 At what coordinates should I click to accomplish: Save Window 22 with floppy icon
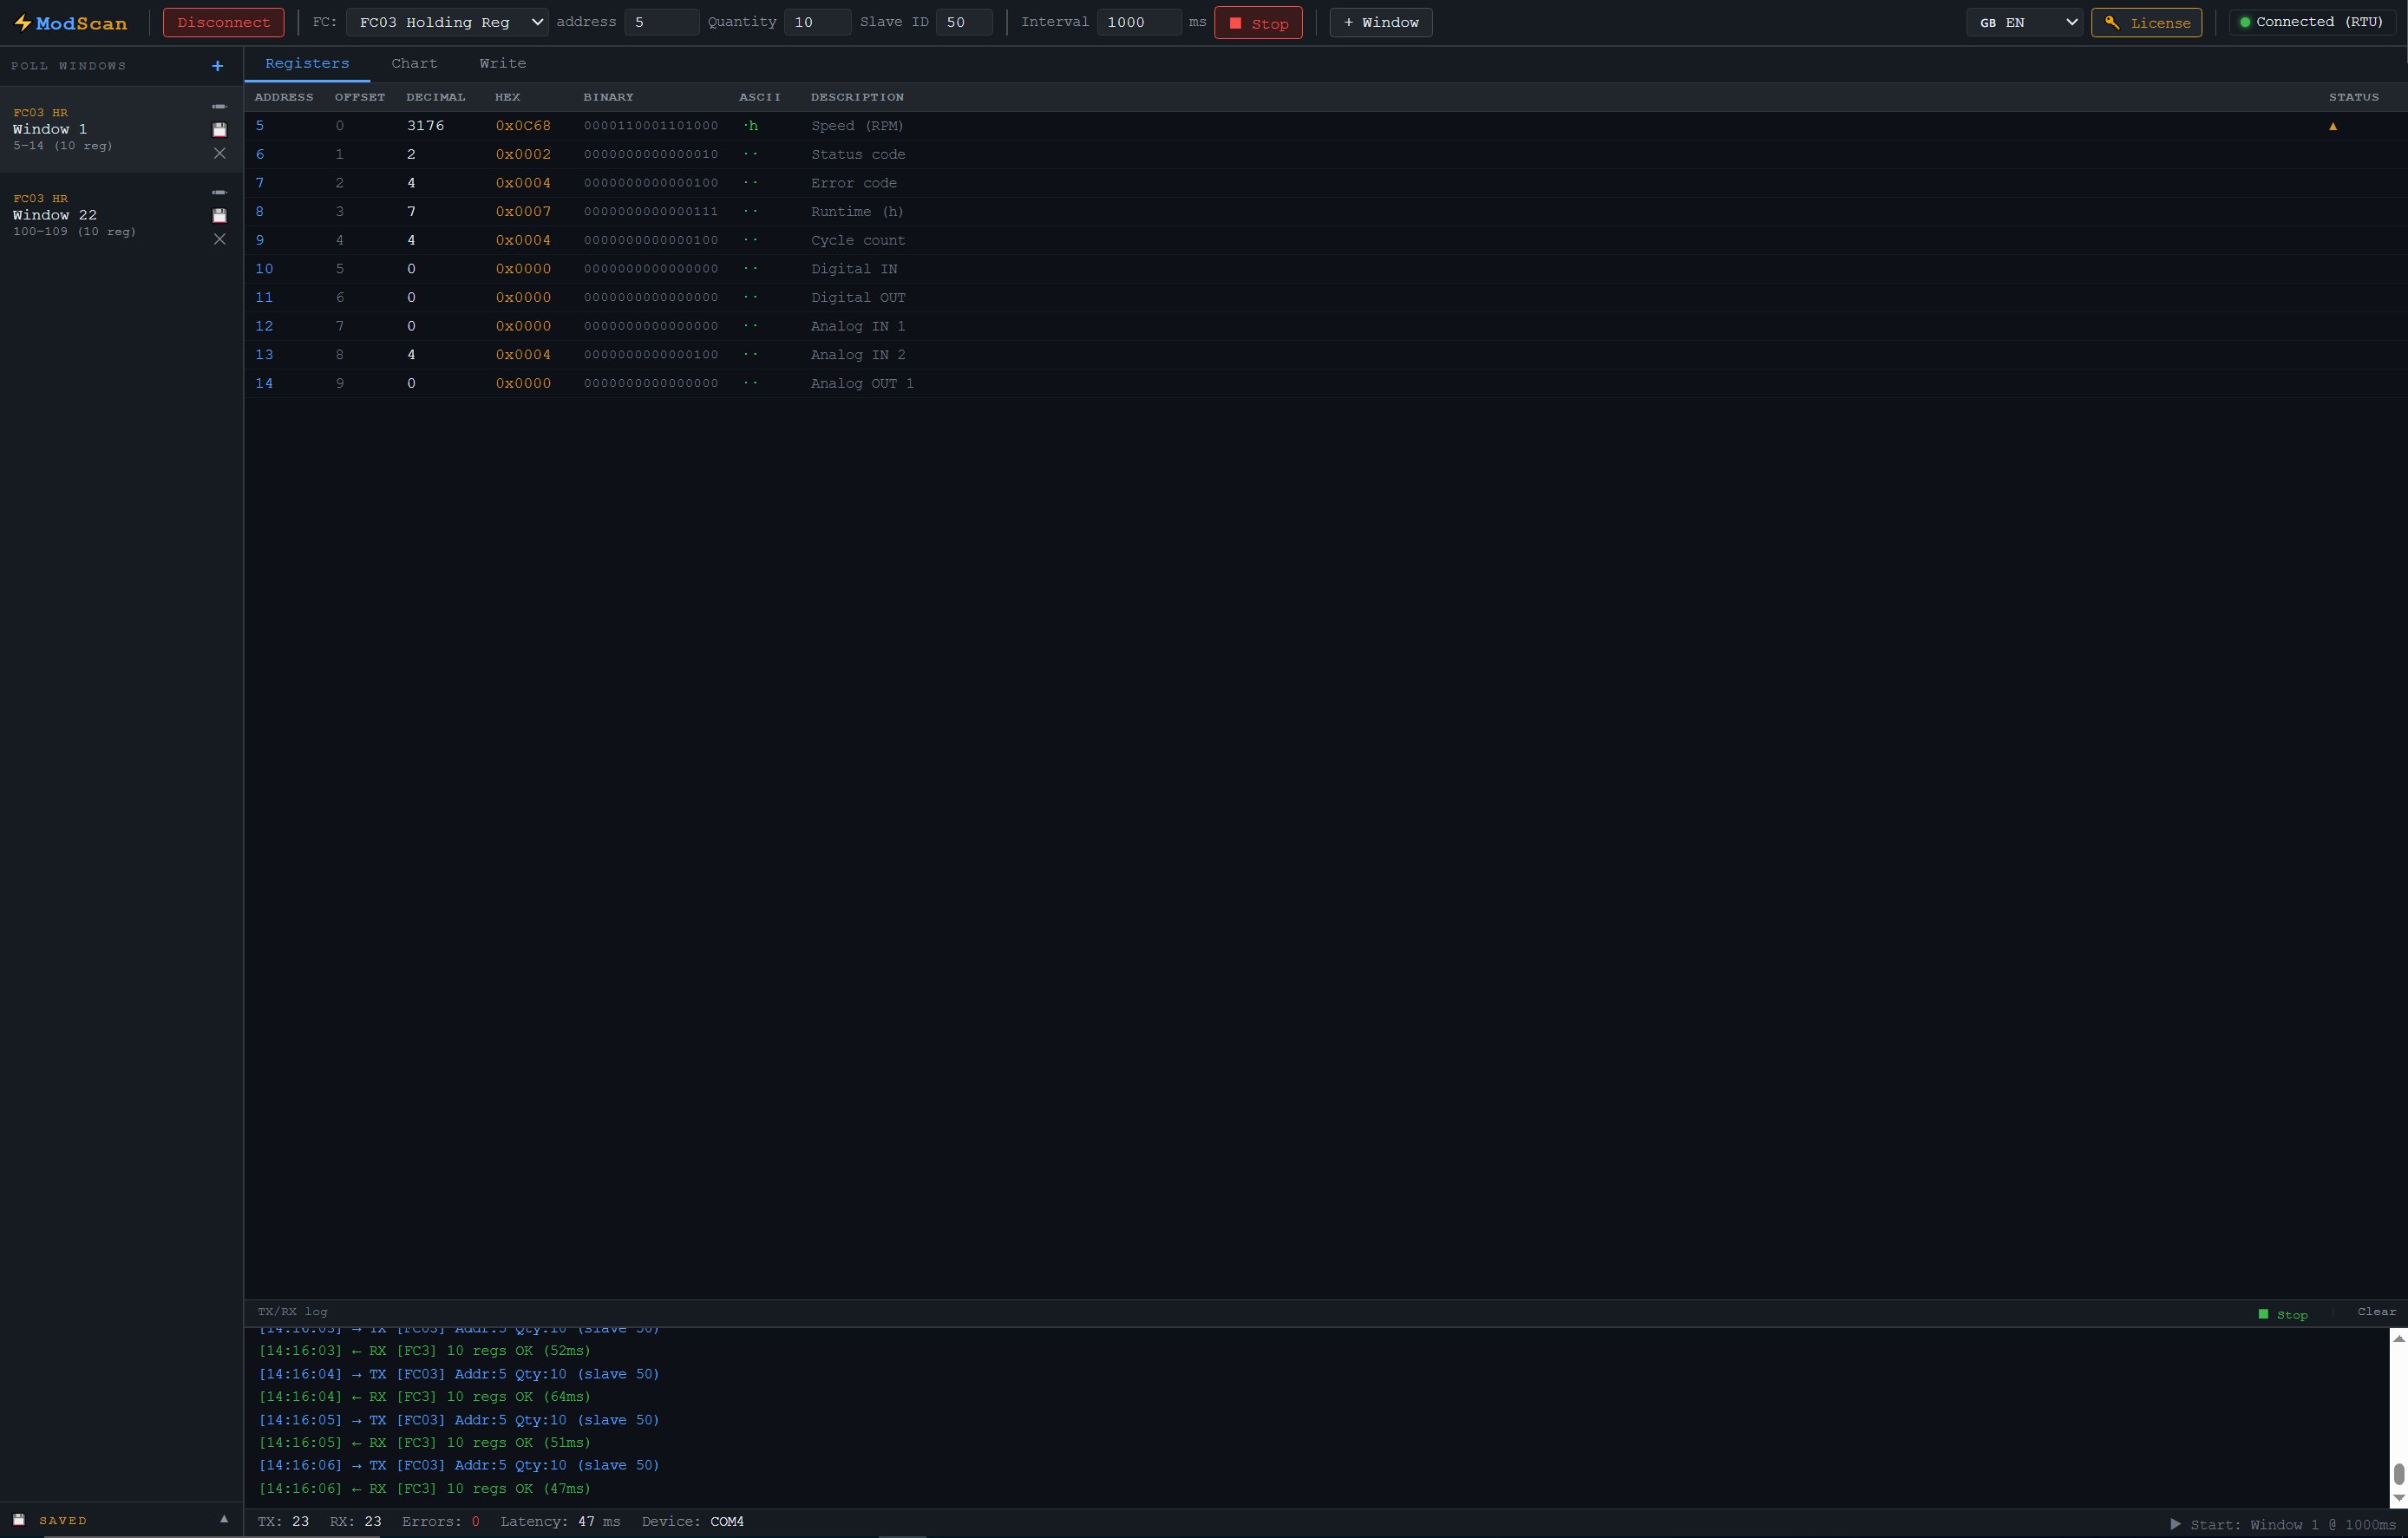(x=219, y=216)
